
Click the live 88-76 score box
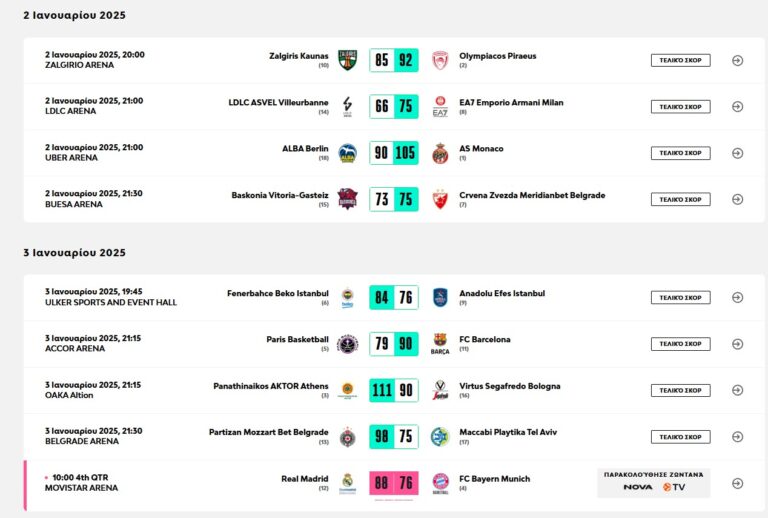[x=393, y=483]
